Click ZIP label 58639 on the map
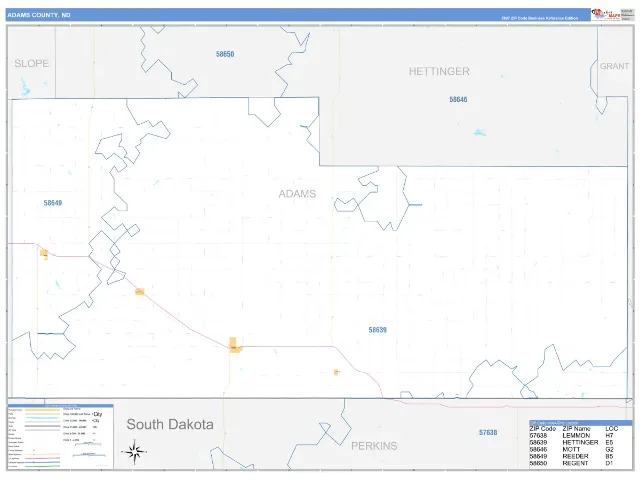 click(x=378, y=330)
